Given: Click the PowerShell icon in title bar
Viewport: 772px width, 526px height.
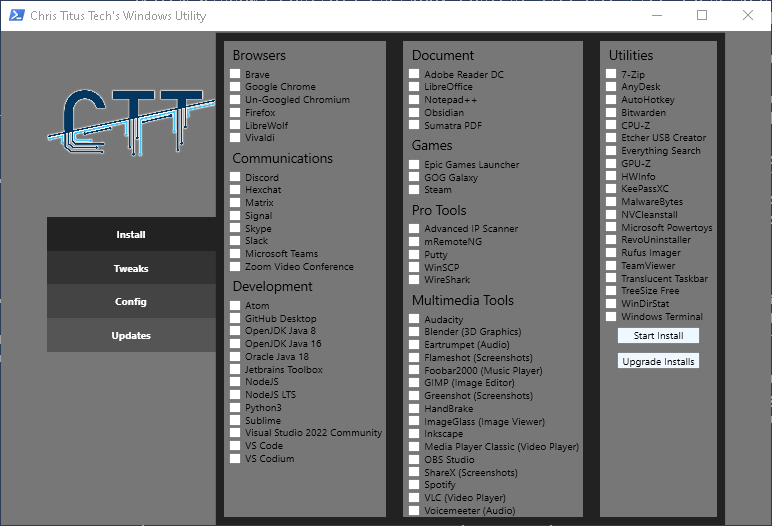Looking at the screenshot, I should [15, 16].
